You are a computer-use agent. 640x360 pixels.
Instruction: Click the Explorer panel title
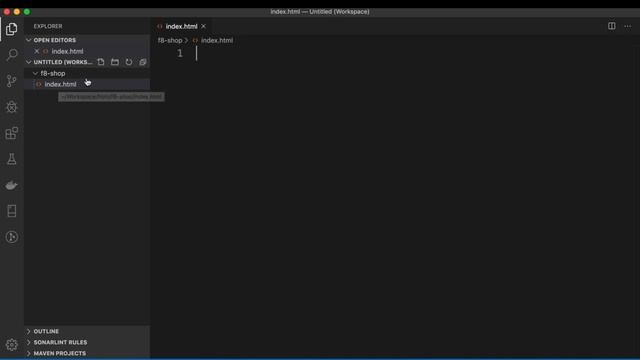[48, 26]
